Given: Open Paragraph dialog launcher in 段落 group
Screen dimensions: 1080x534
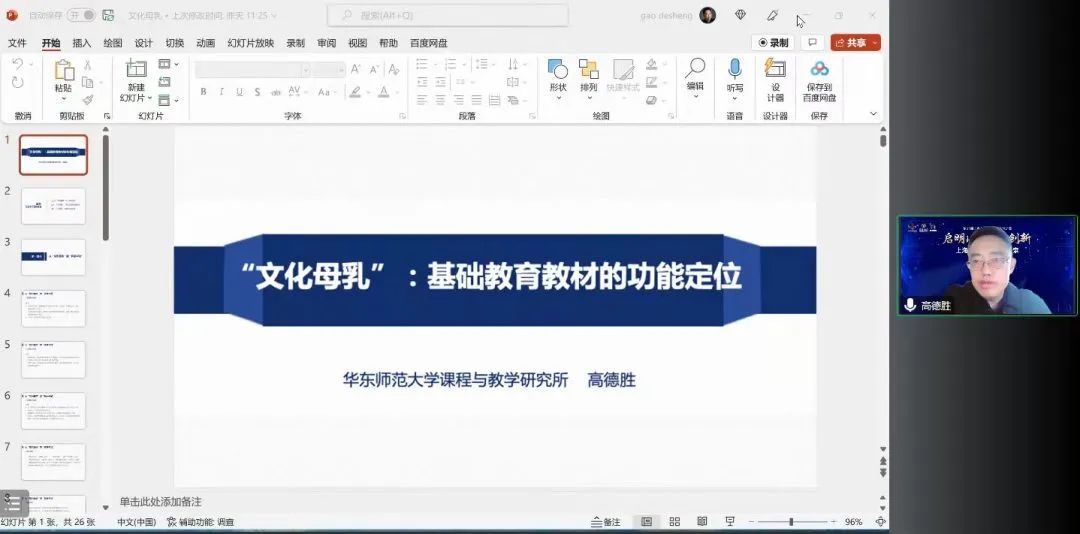Looking at the screenshot, I should pos(532,116).
